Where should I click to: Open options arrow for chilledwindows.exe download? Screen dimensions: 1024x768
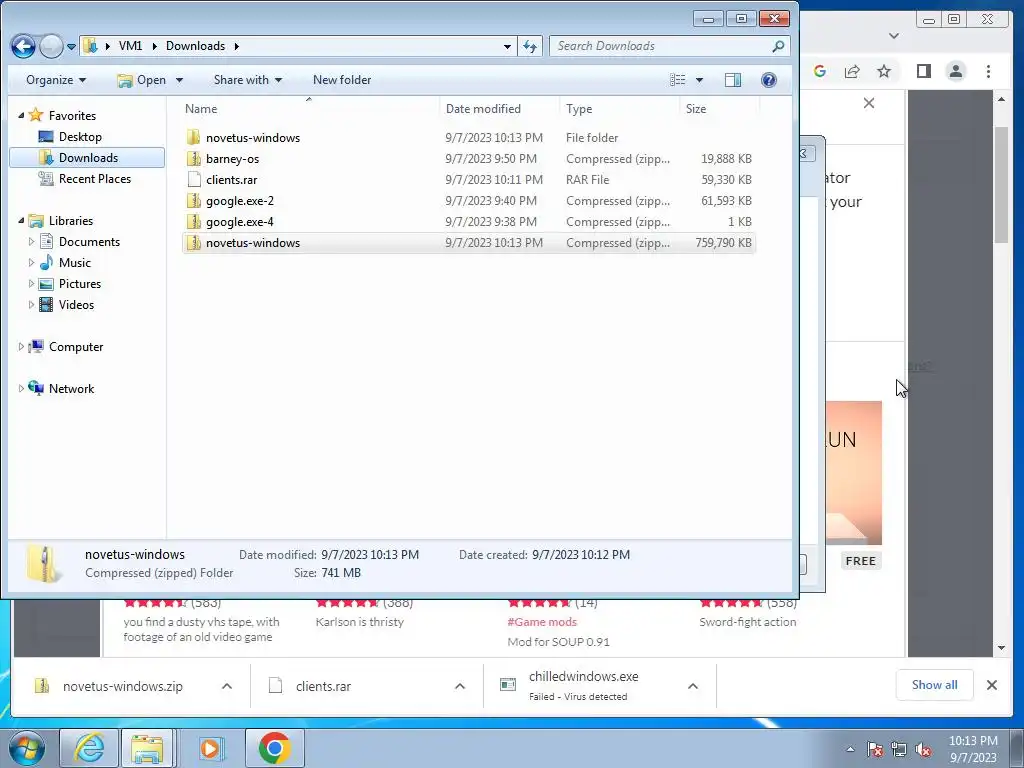[x=693, y=686]
